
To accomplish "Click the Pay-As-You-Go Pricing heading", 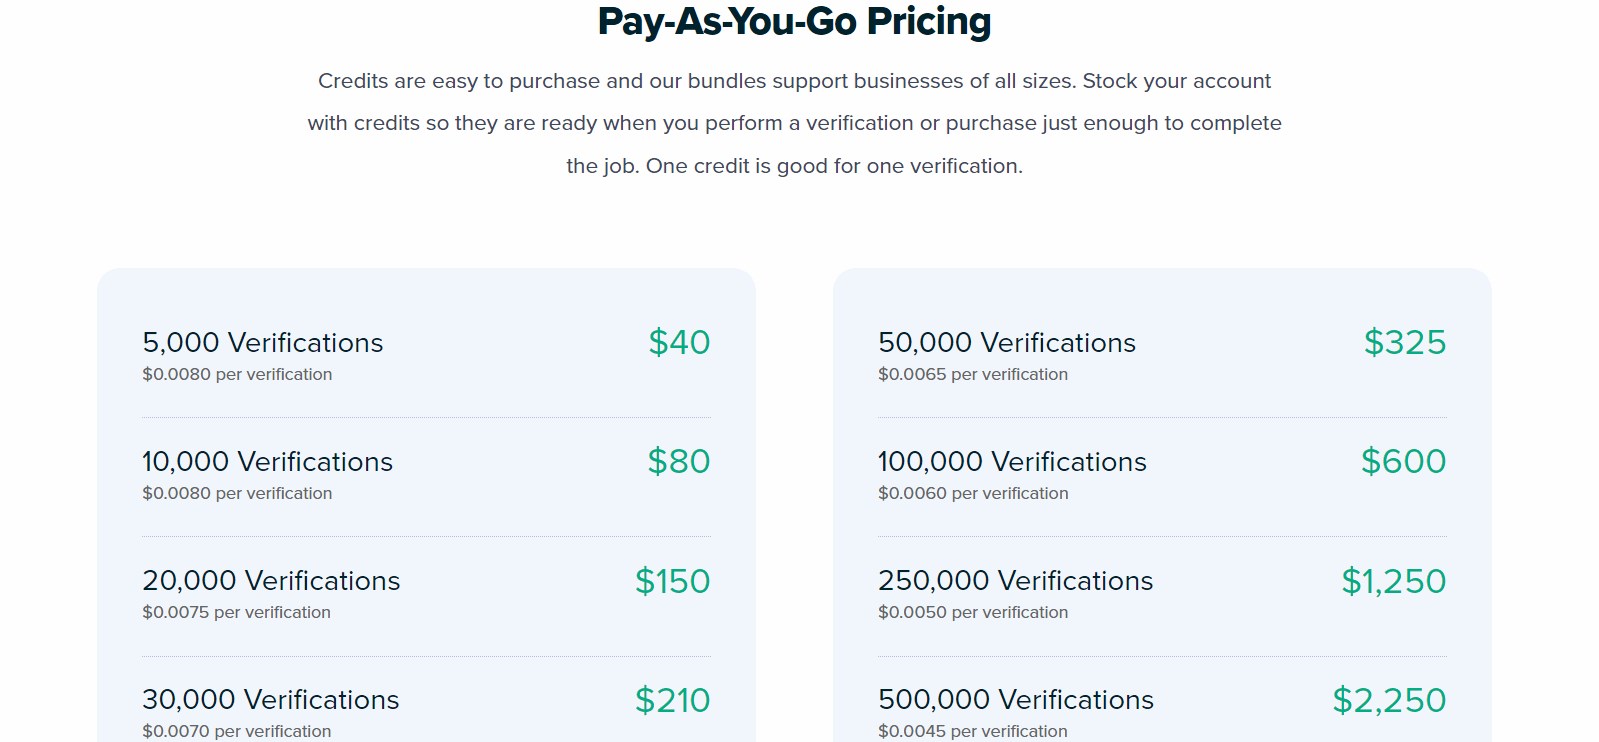I will pyautogui.click(x=794, y=21).
